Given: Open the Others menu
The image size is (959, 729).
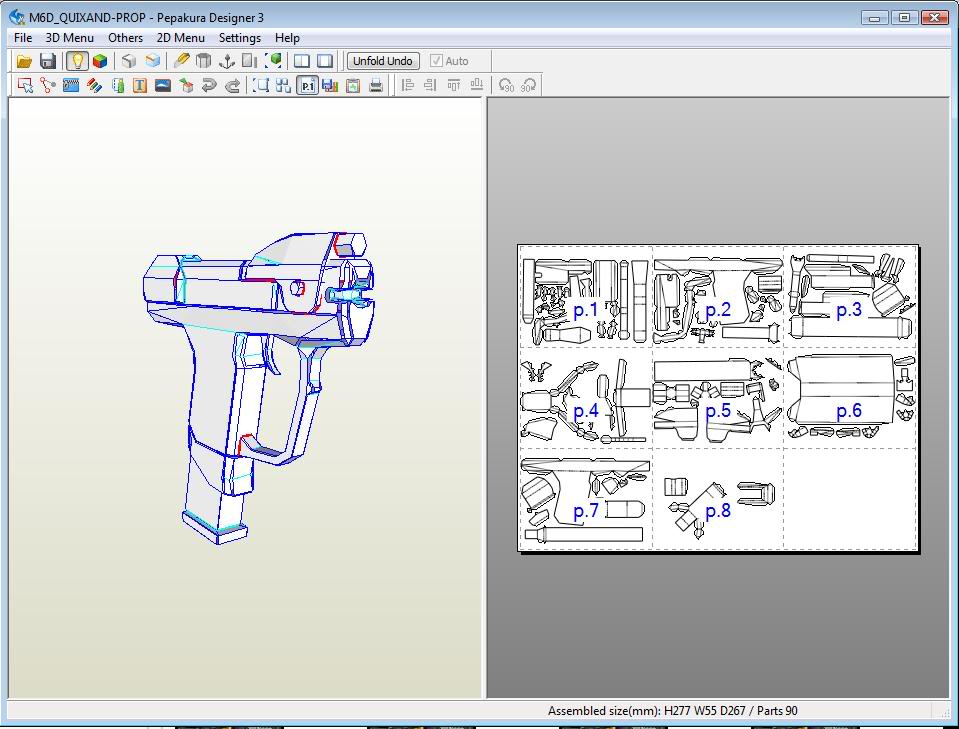Looking at the screenshot, I should coord(125,37).
